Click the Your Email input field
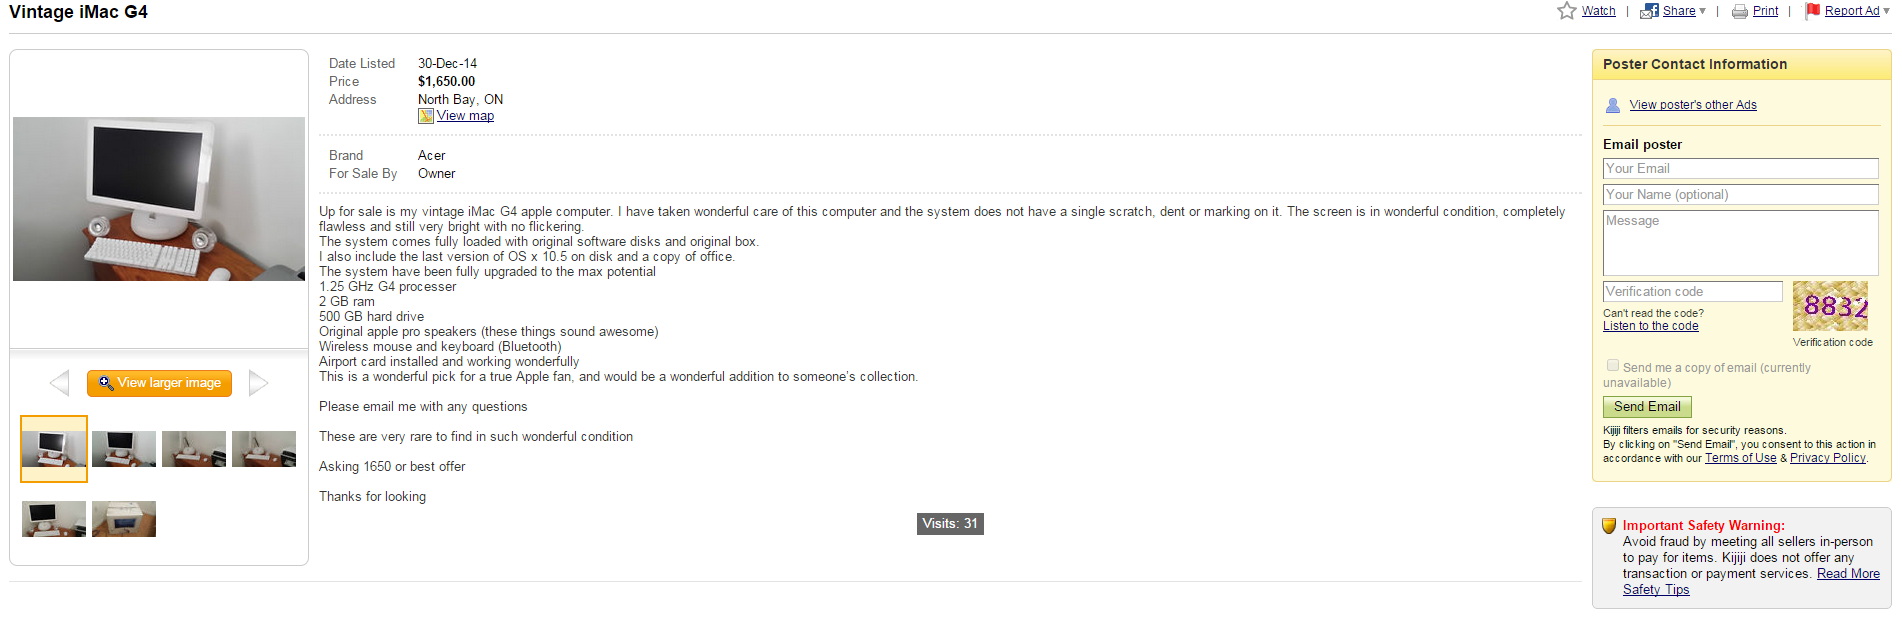 point(1740,169)
